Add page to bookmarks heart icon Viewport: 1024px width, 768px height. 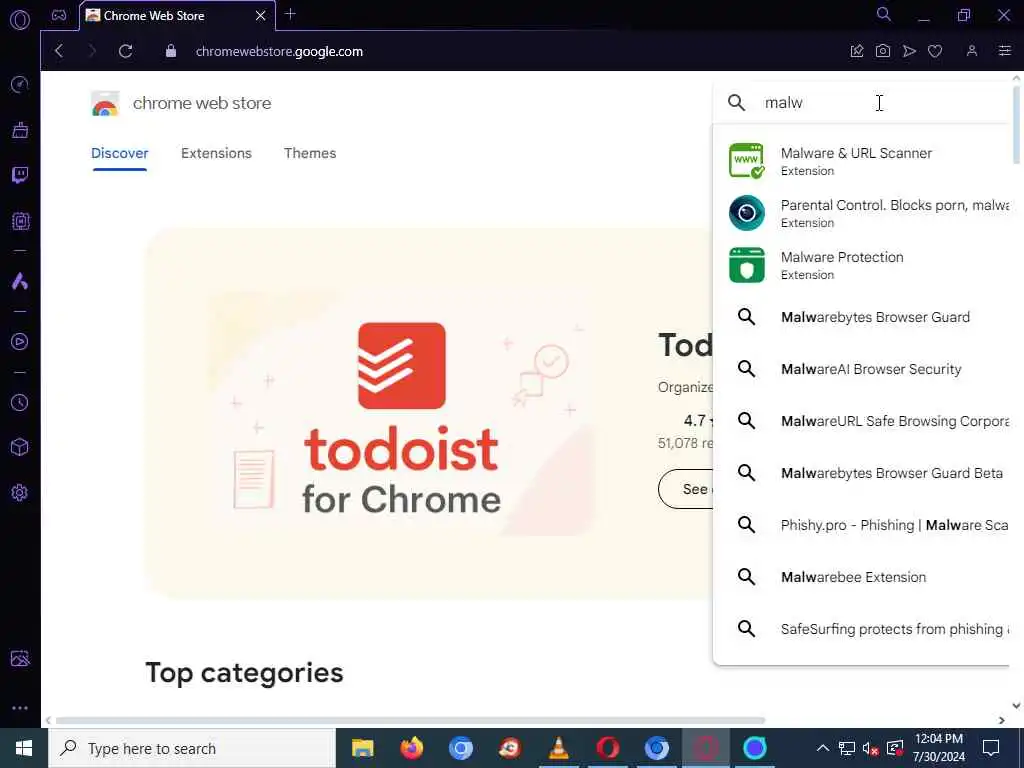coord(935,51)
